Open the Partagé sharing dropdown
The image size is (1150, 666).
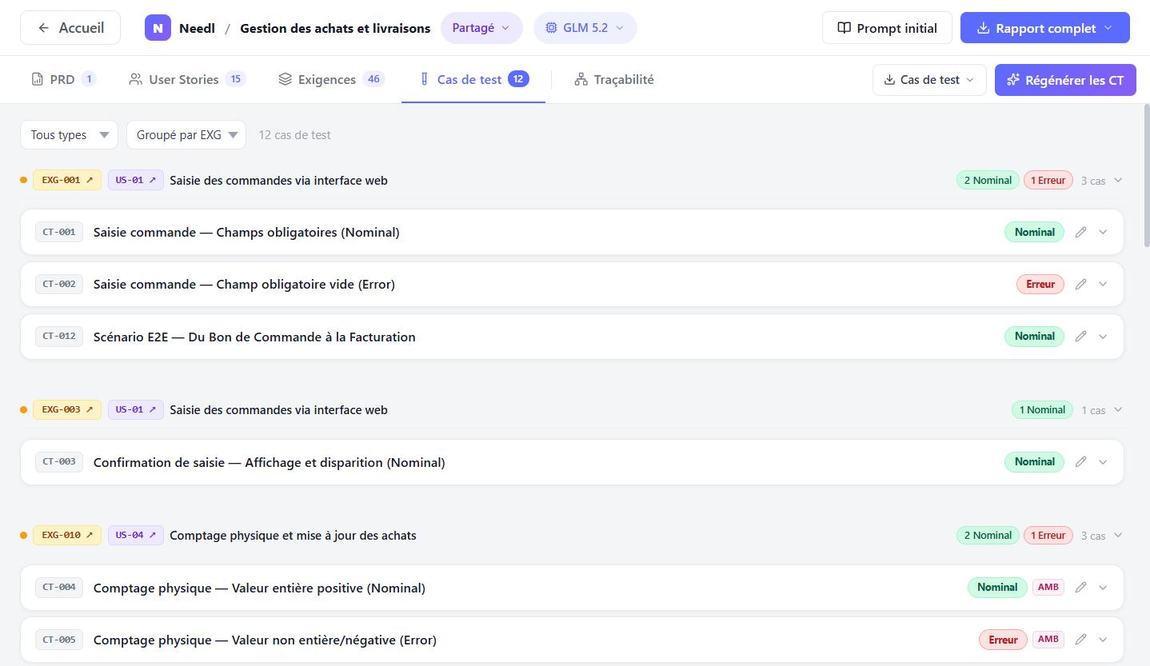point(481,28)
